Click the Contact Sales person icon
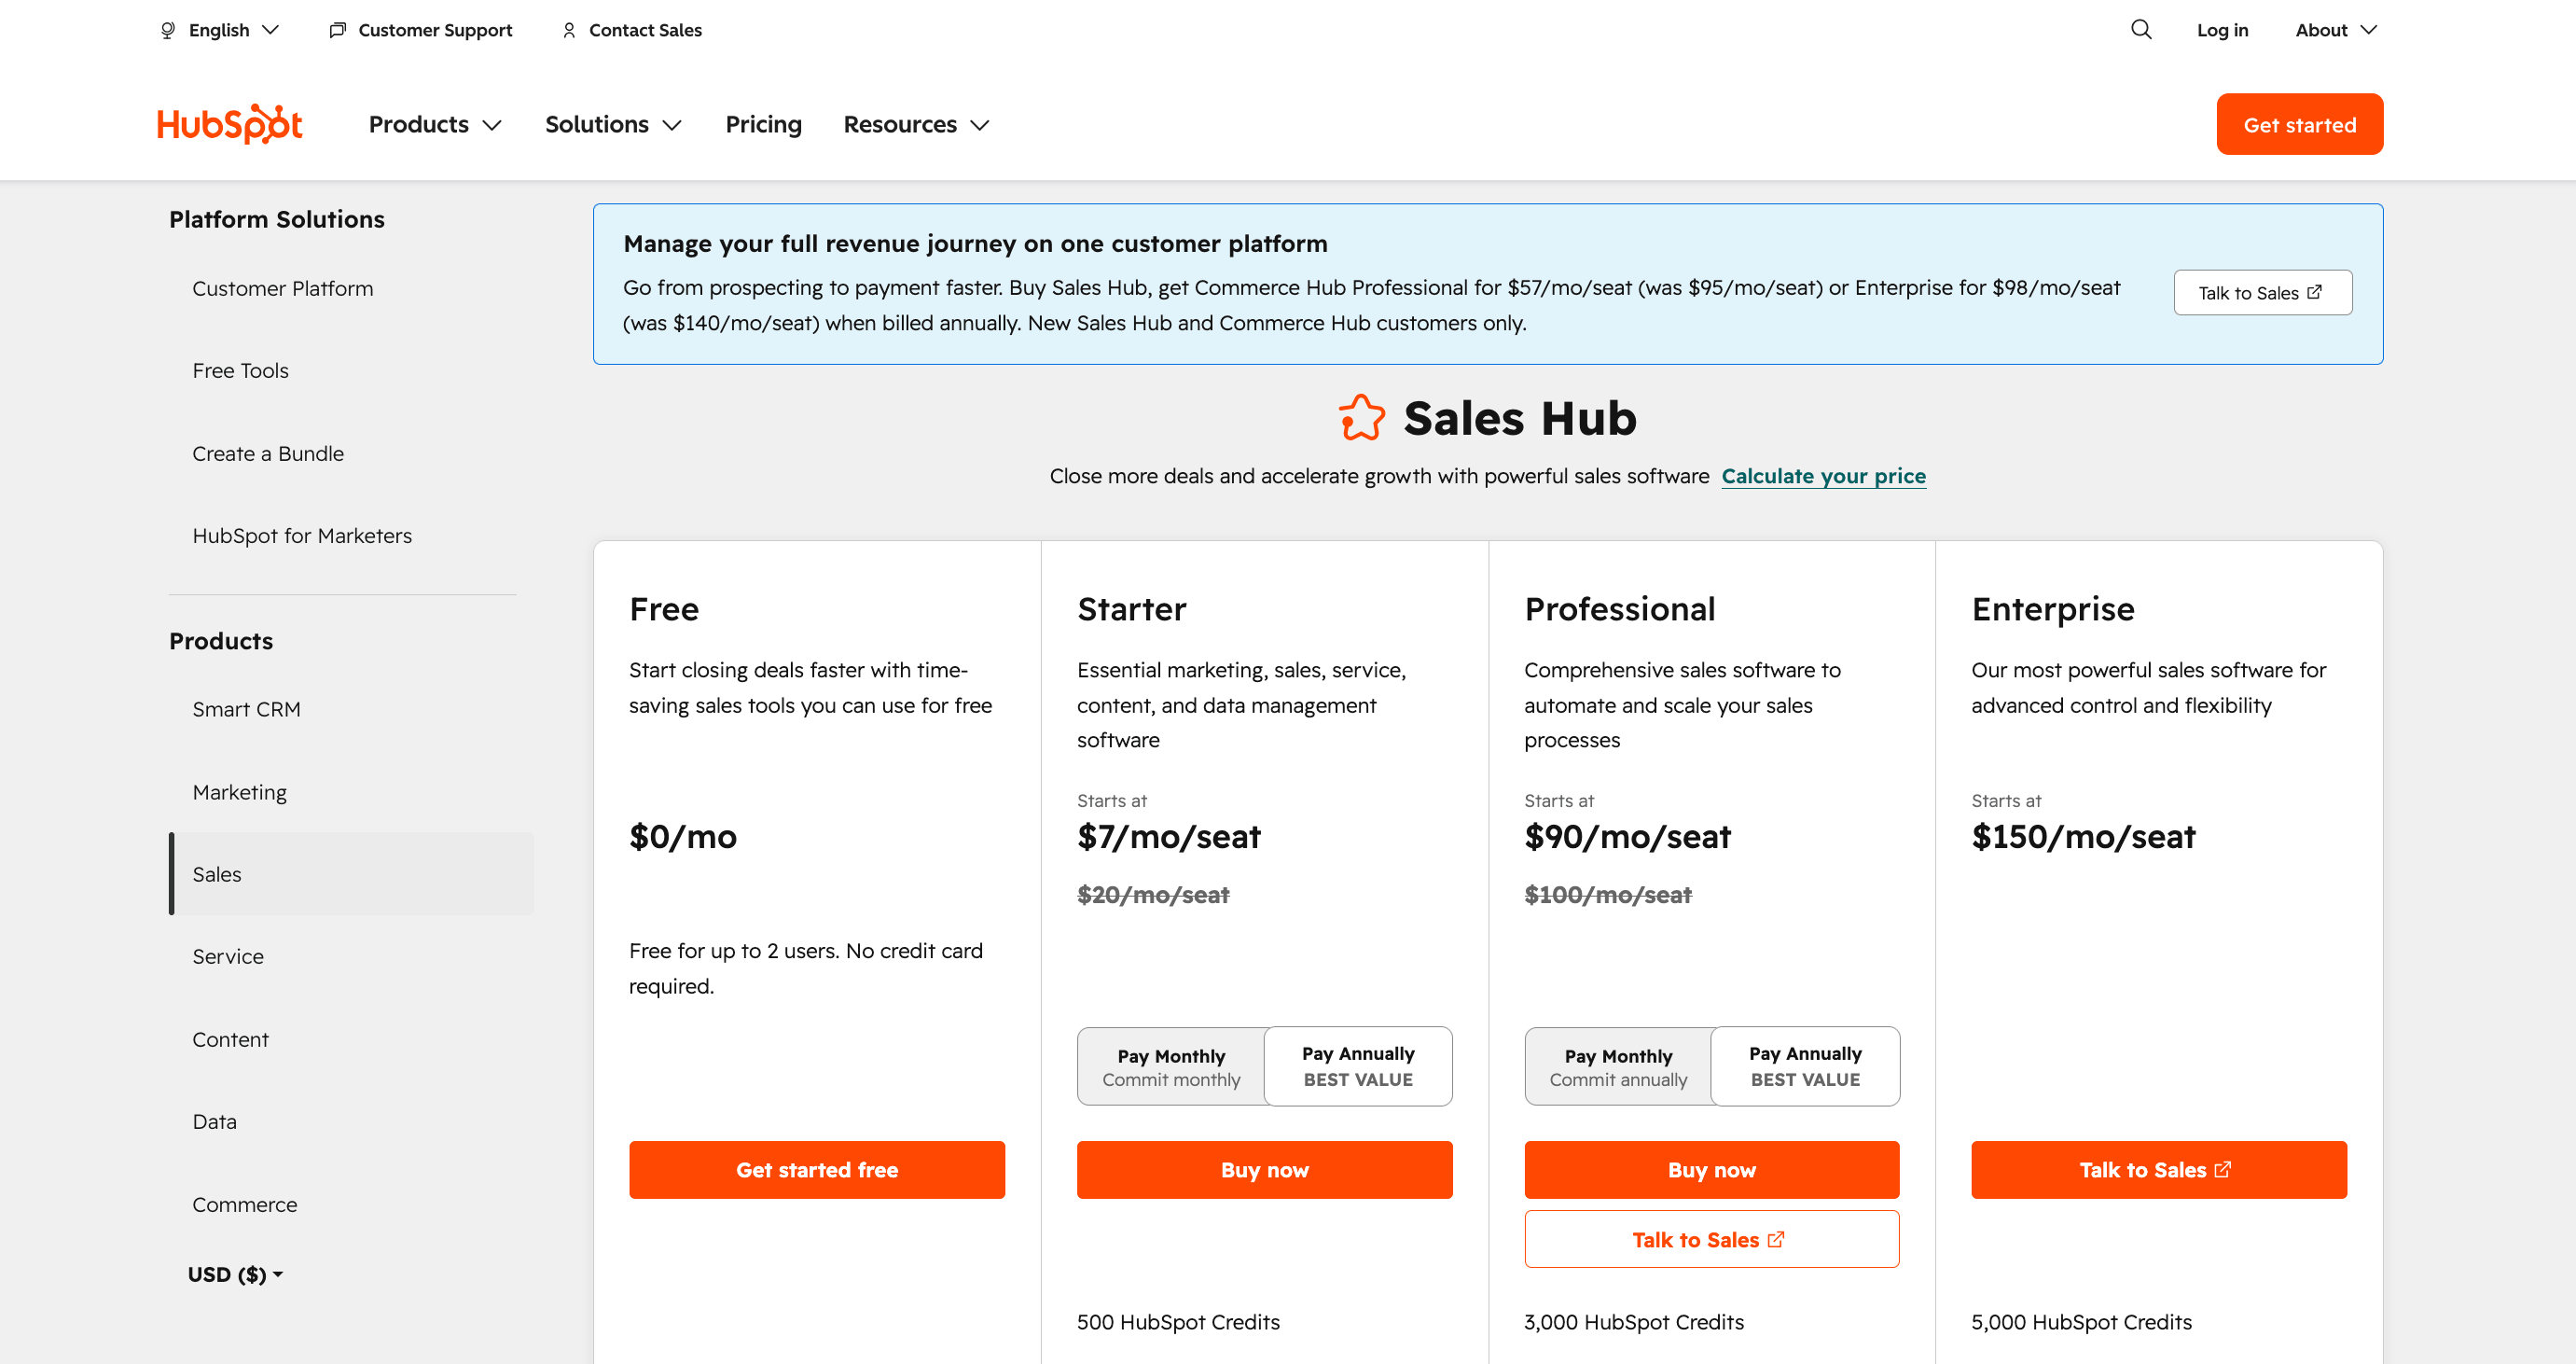The height and width of the screenshot is (1364, 2576). click(569, 30)
